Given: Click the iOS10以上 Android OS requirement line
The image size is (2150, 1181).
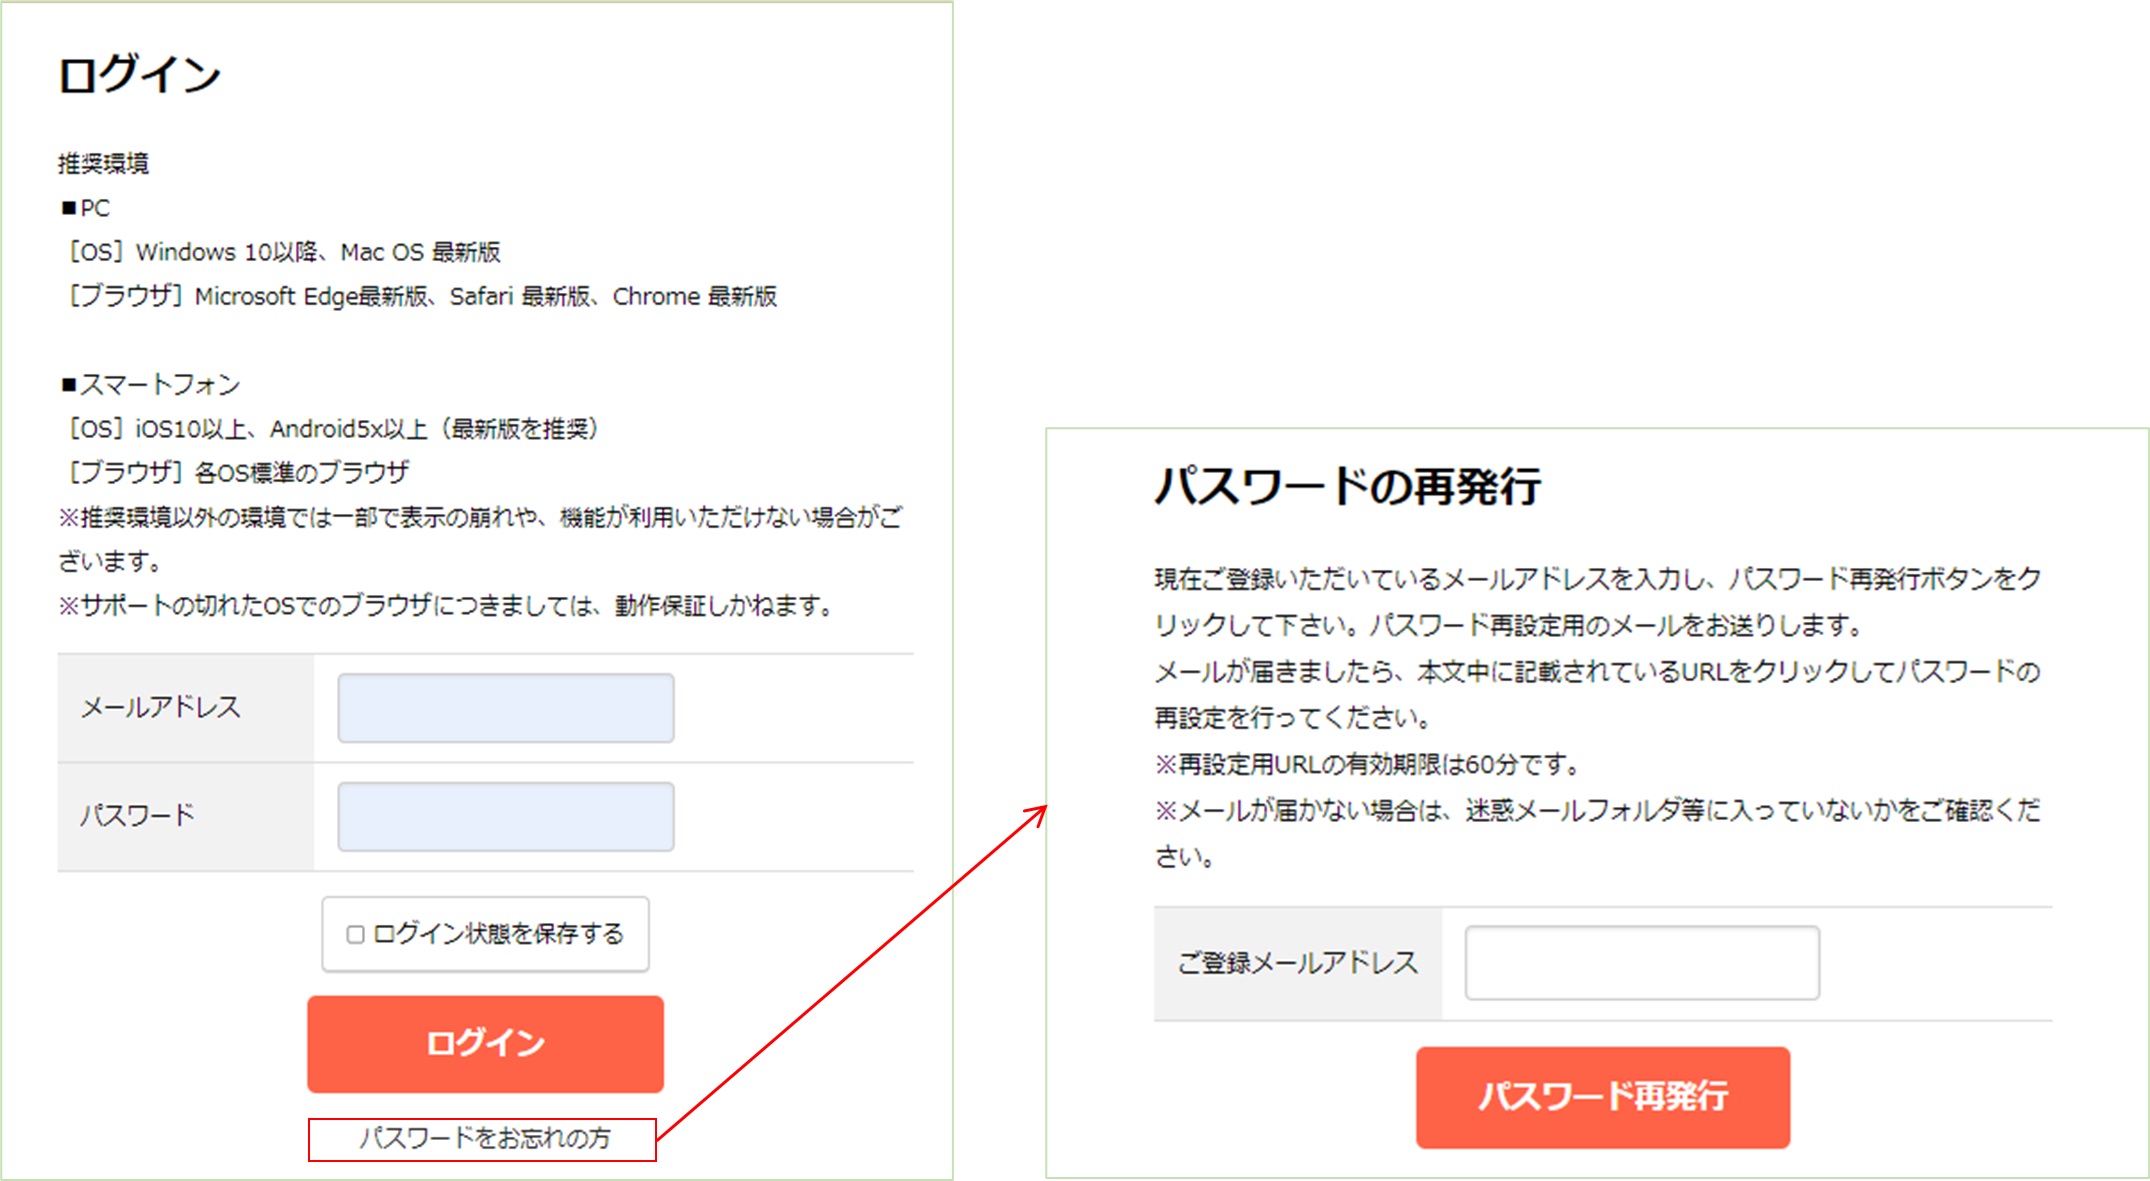Looking at the screenshot, I should click(332, 429).
